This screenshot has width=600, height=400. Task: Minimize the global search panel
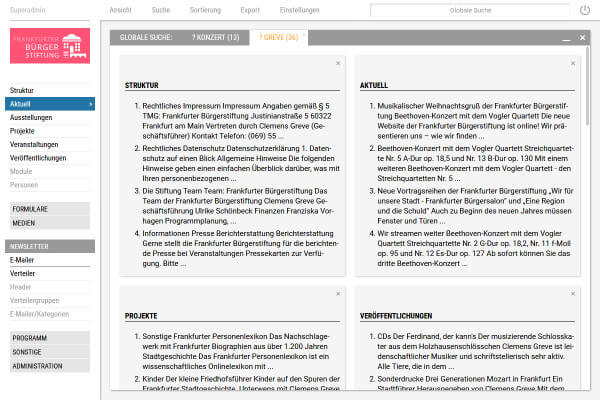click(566, 38)
